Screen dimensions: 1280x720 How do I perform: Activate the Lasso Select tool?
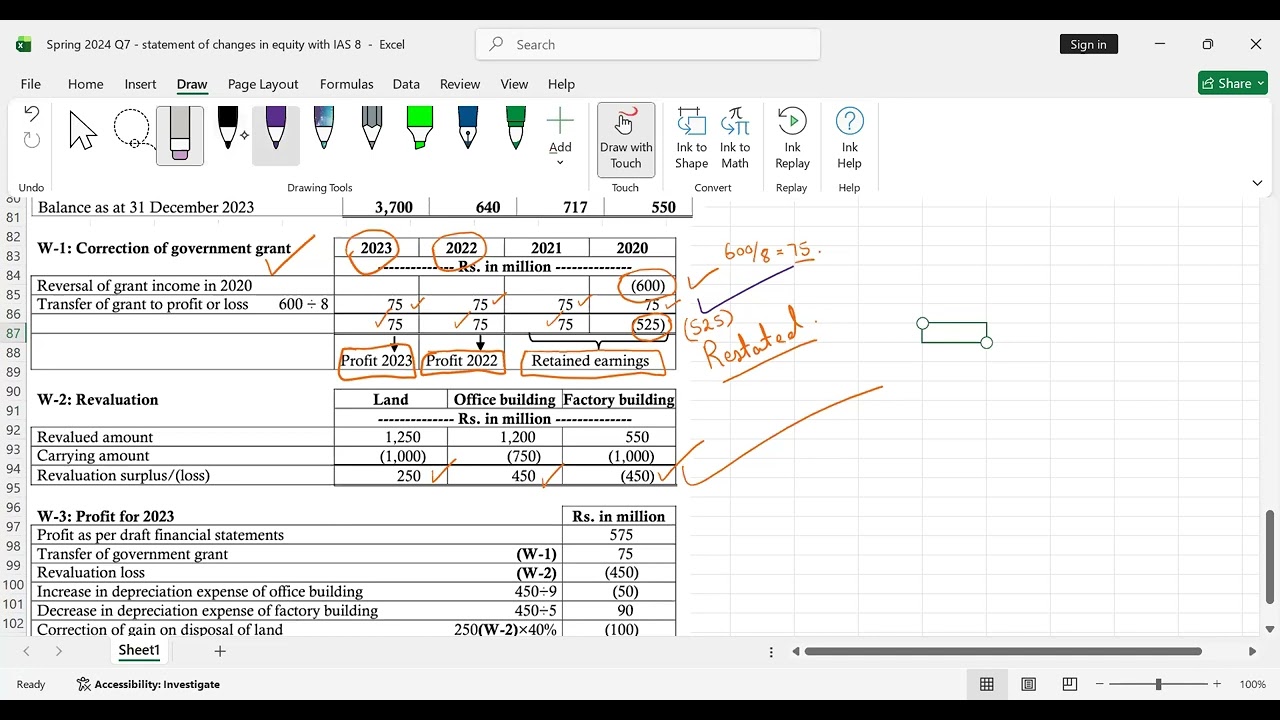pyautogui.click(x=132, y=131)
